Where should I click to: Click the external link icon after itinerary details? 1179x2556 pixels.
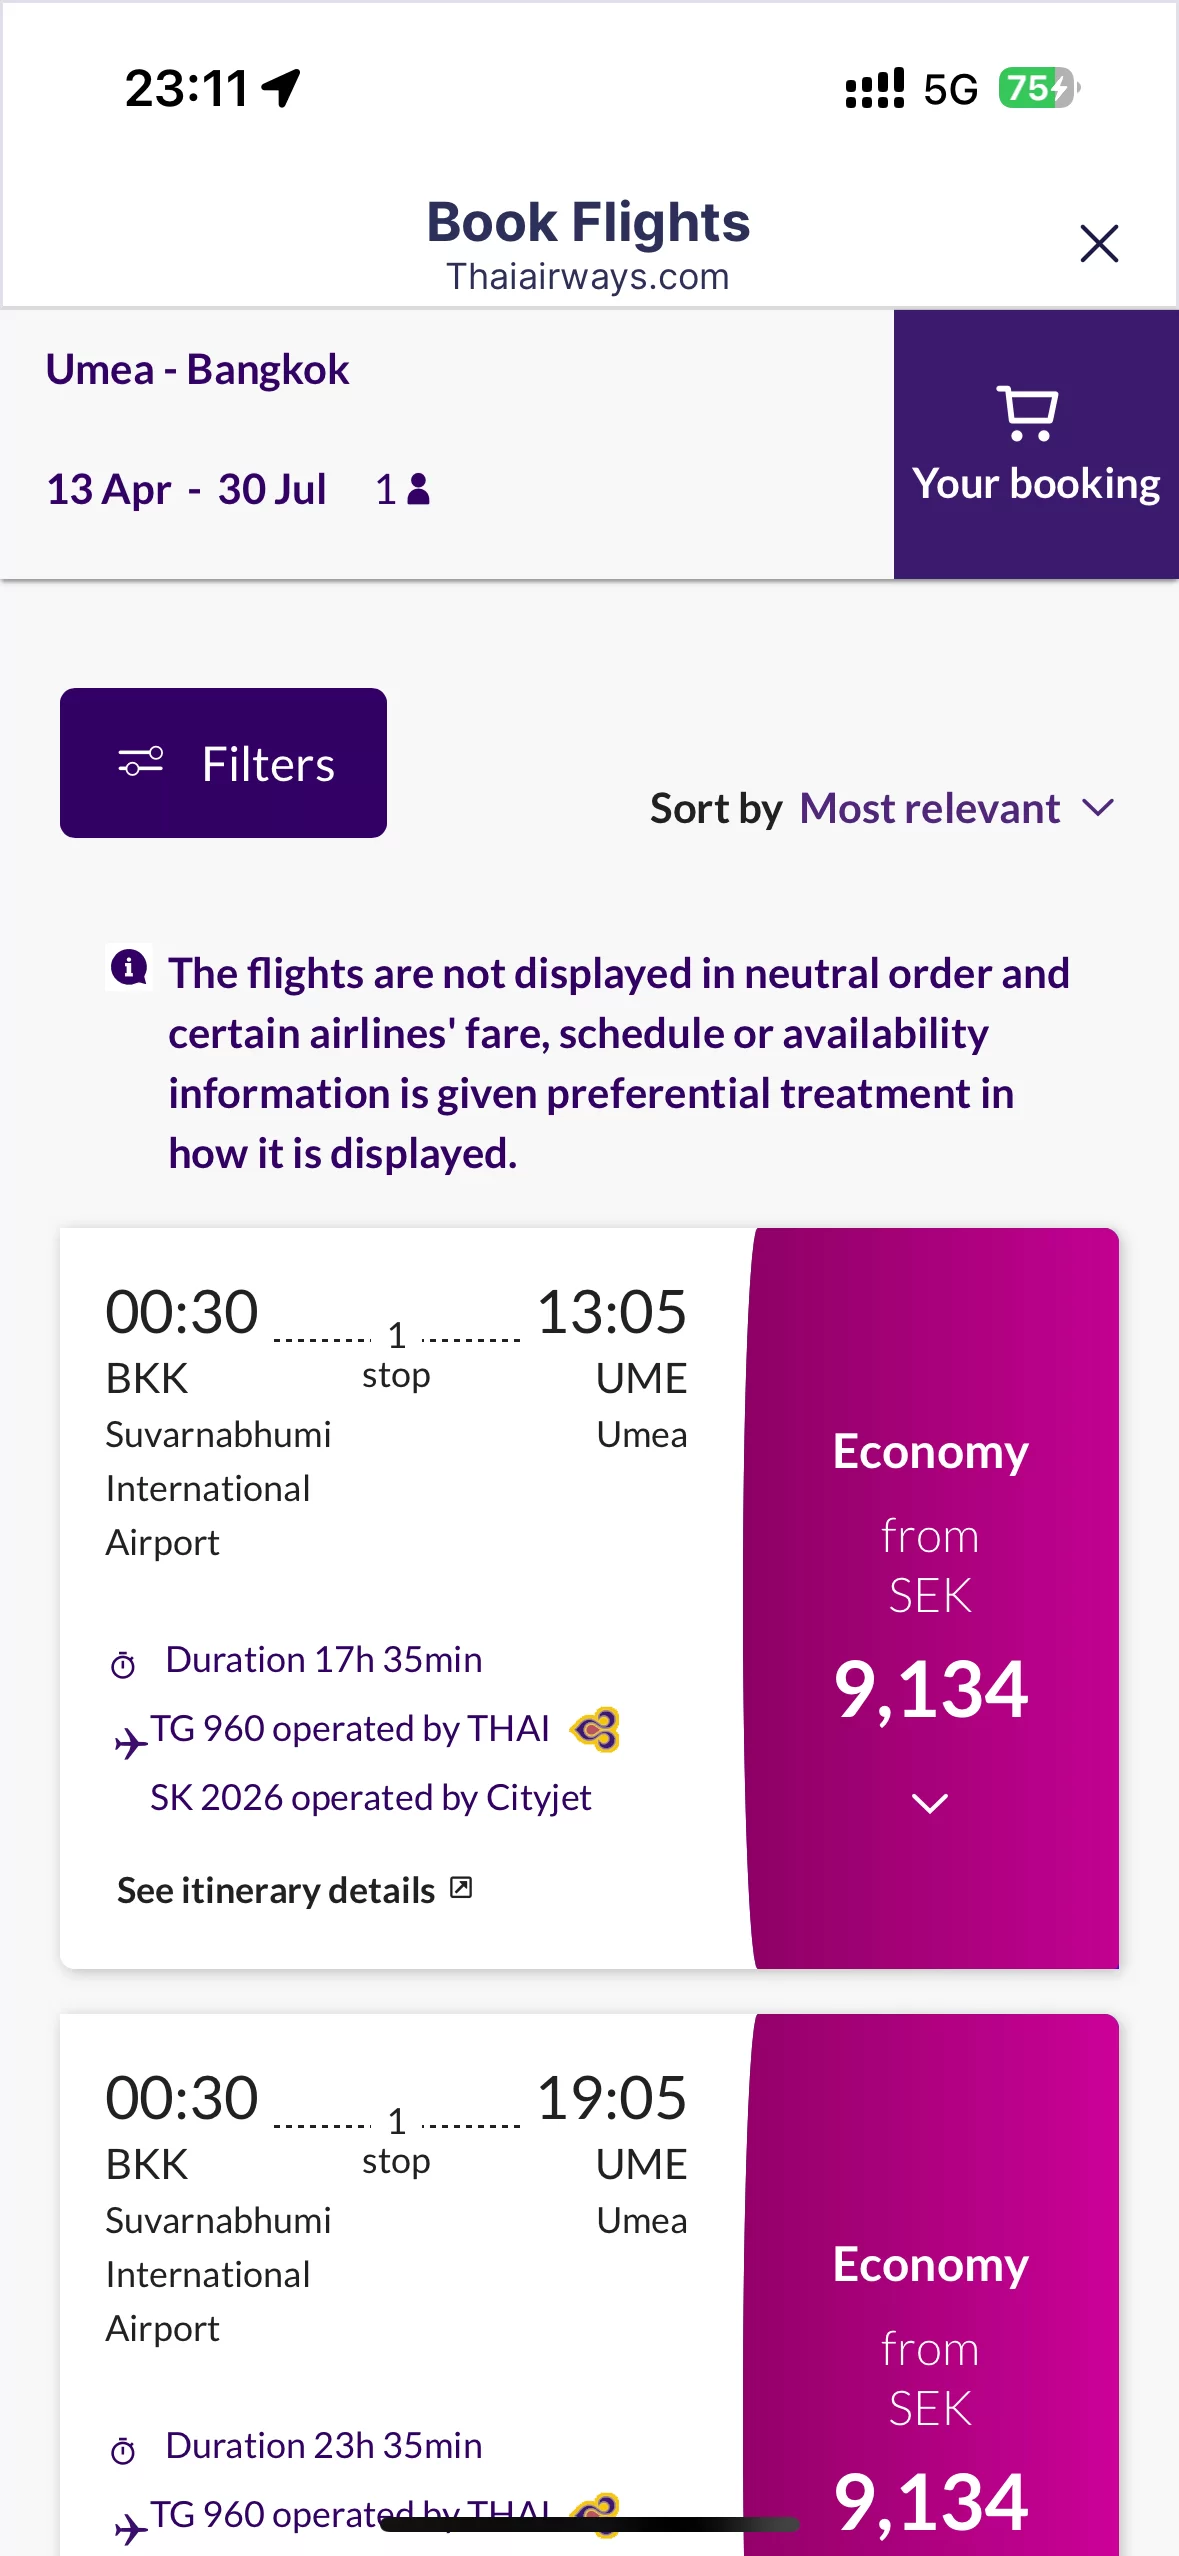click(x=461, y=1888)
